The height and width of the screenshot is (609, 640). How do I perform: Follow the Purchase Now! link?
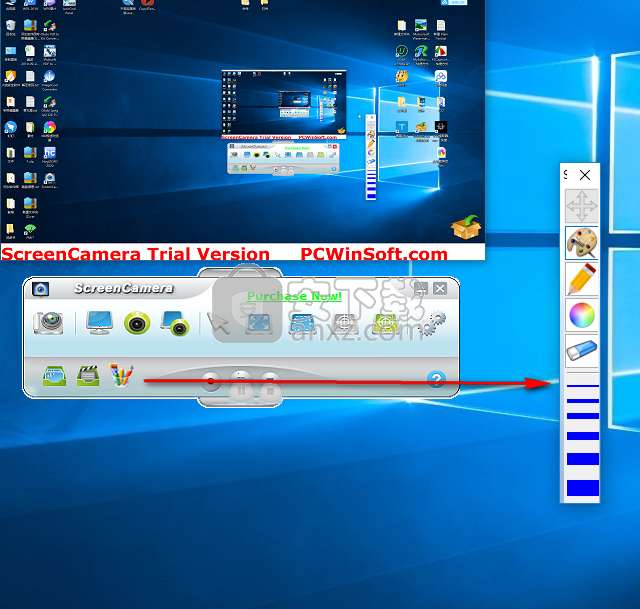(294, 296)
